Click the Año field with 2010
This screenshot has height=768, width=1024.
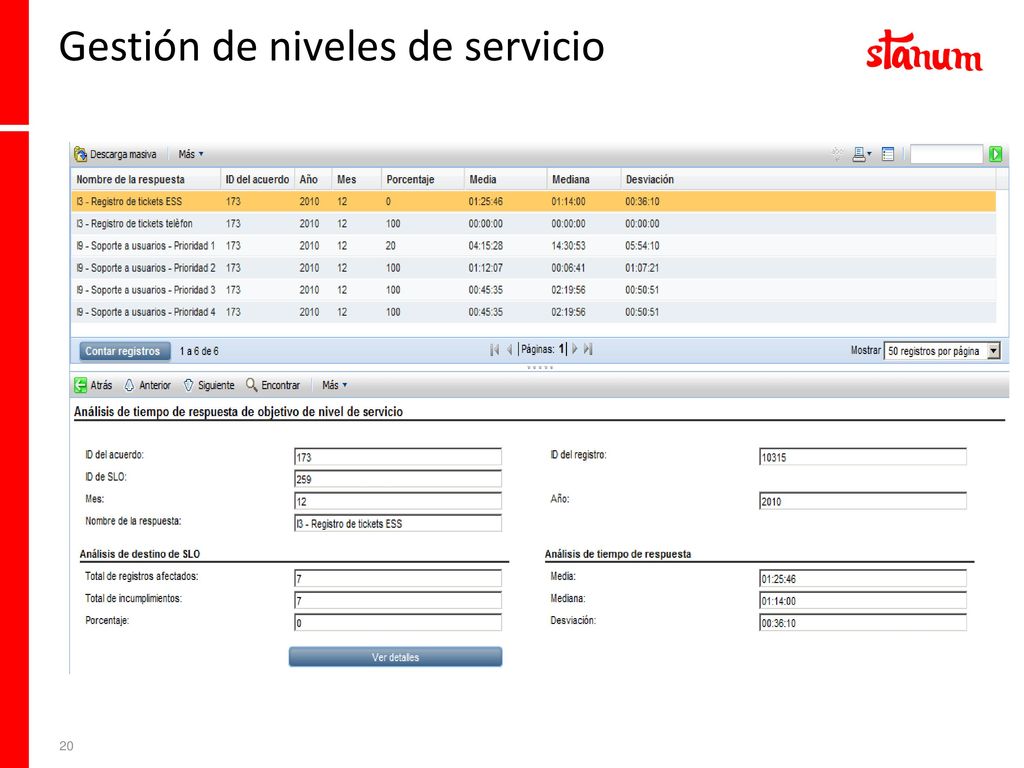coord(863,501)
